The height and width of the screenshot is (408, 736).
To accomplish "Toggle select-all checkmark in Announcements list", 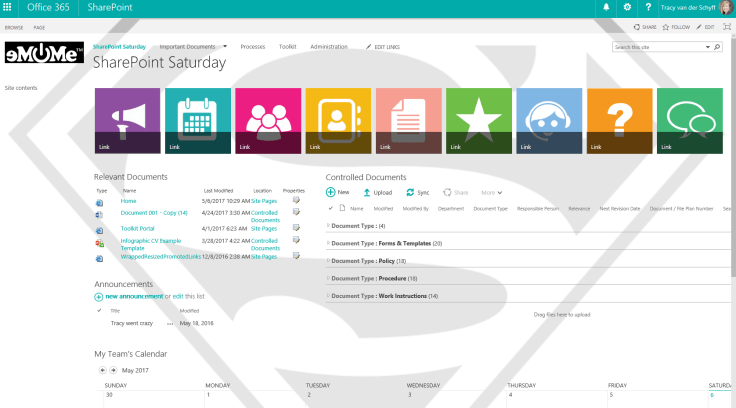I will (x=98, y=311).
